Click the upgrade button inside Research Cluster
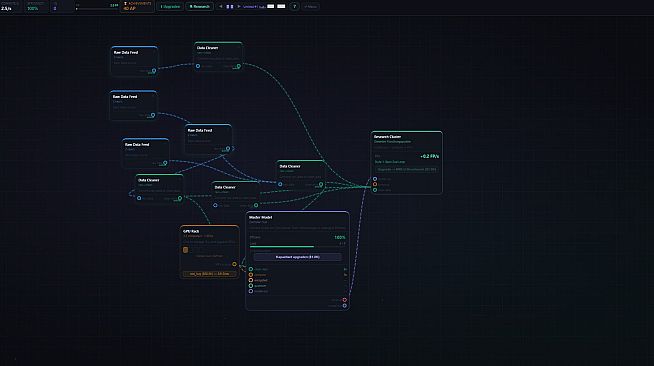The height and width of the screenshot is (366, 654). [x=407, y=170]
